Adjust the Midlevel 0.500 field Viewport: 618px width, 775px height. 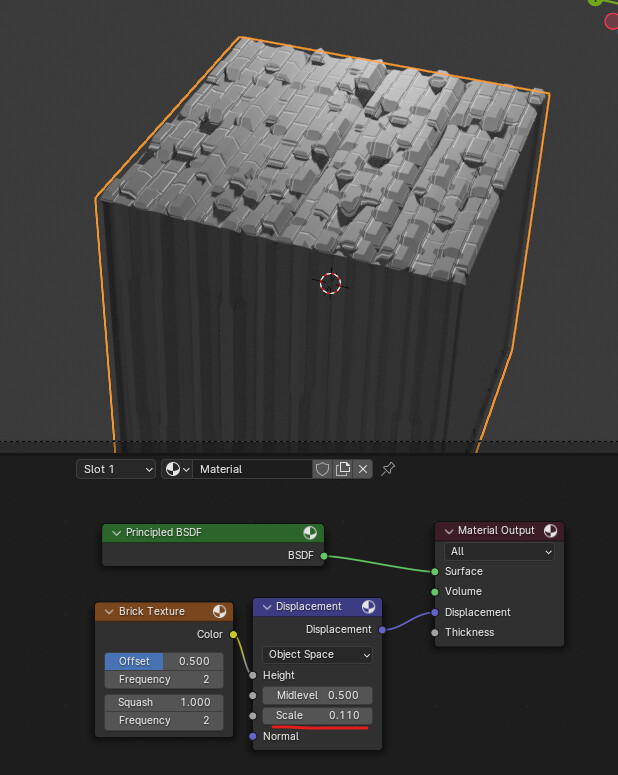[x=317, y=695]
